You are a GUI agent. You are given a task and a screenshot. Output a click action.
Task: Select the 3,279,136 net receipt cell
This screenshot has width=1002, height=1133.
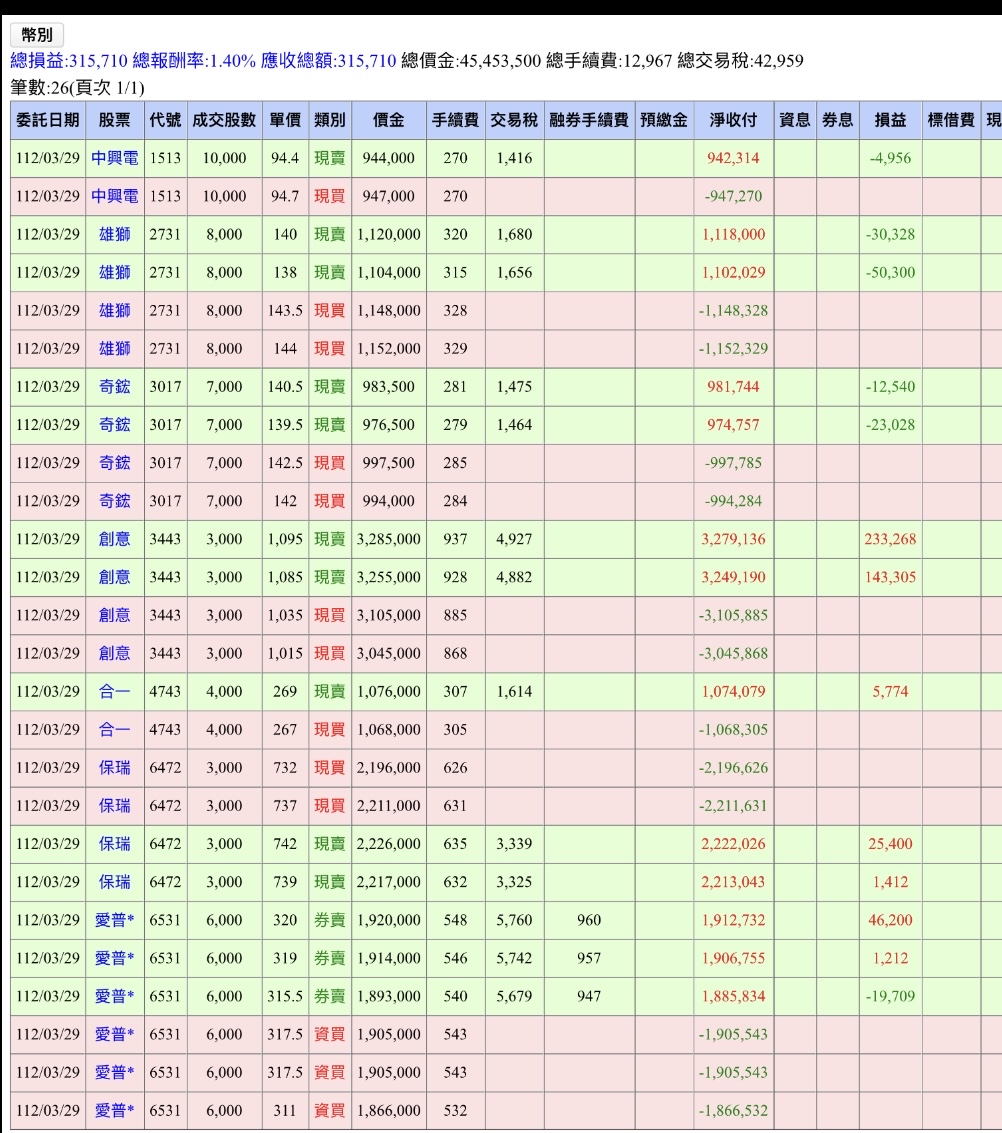pos(733,539)
